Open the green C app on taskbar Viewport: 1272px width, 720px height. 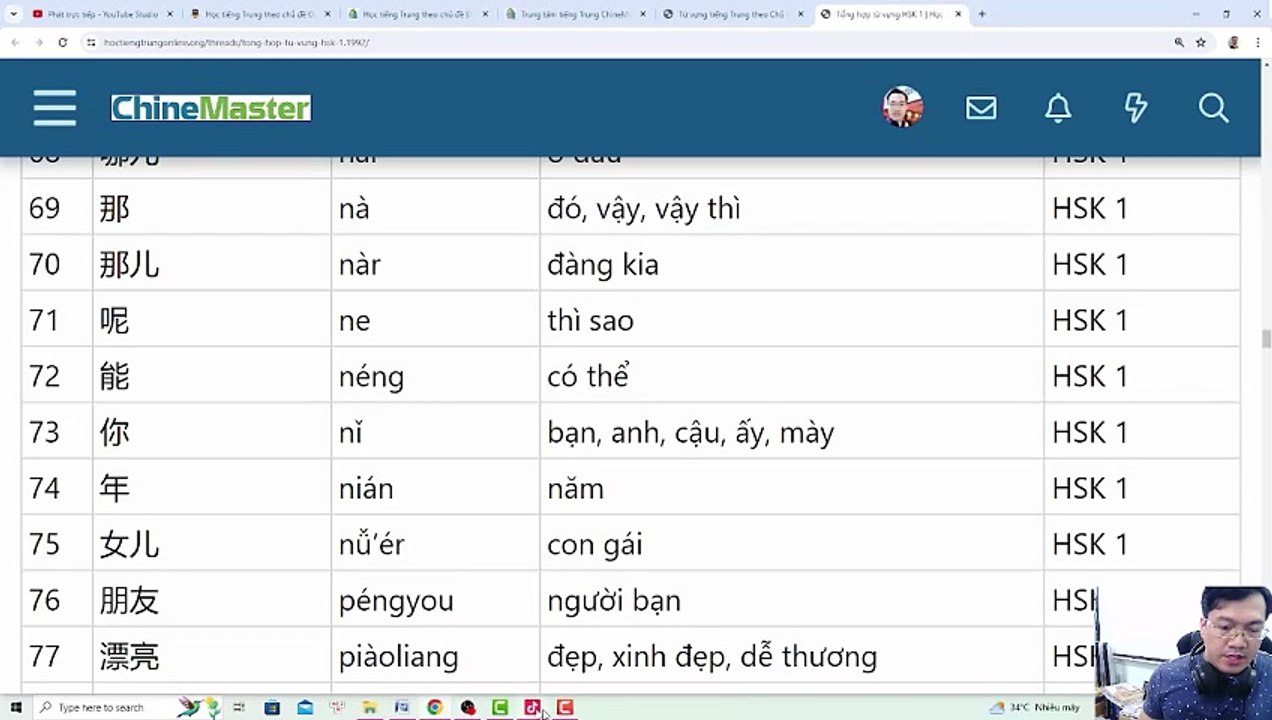500,707
